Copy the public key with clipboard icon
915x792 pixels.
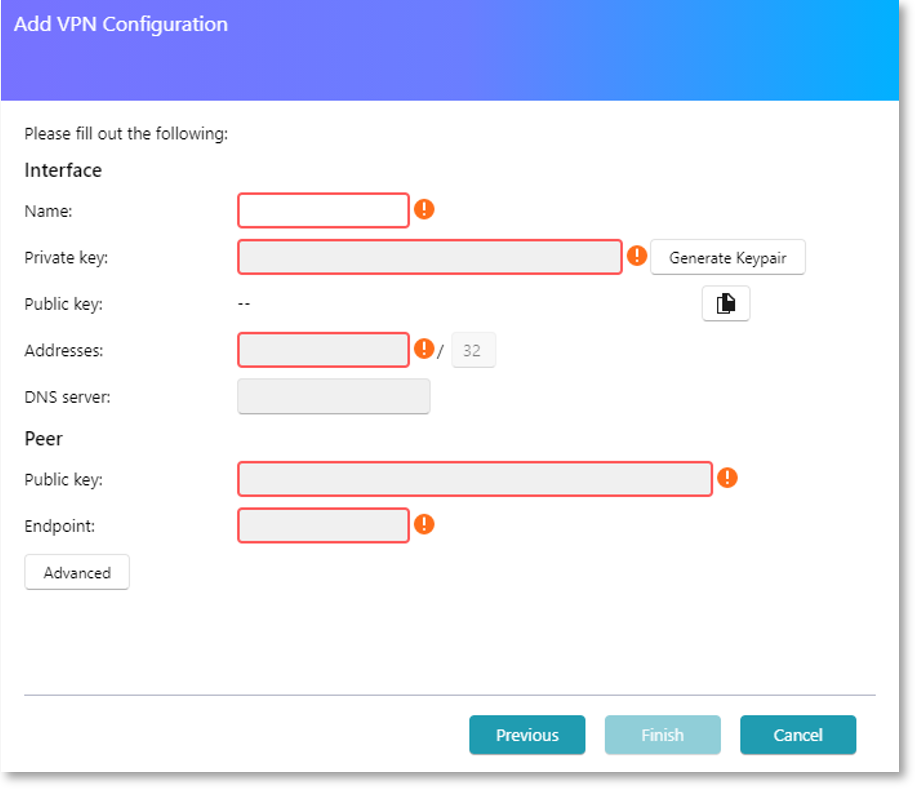coord(725,303)
